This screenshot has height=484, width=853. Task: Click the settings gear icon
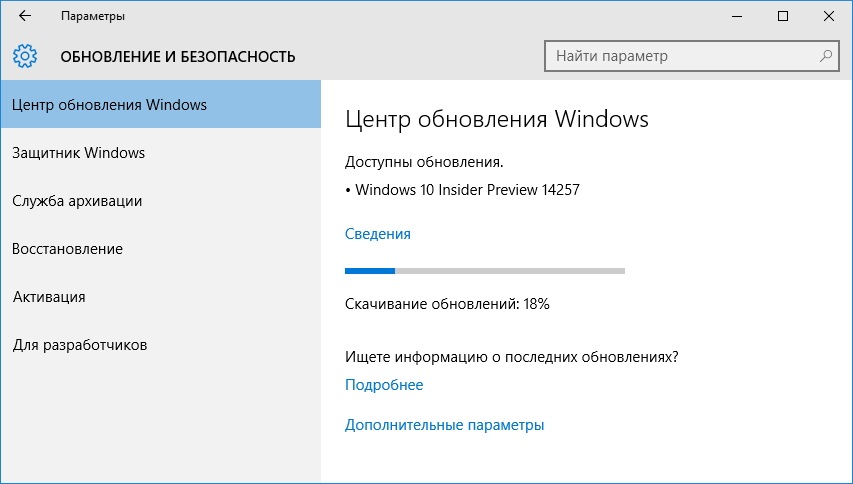click(25, 56)
